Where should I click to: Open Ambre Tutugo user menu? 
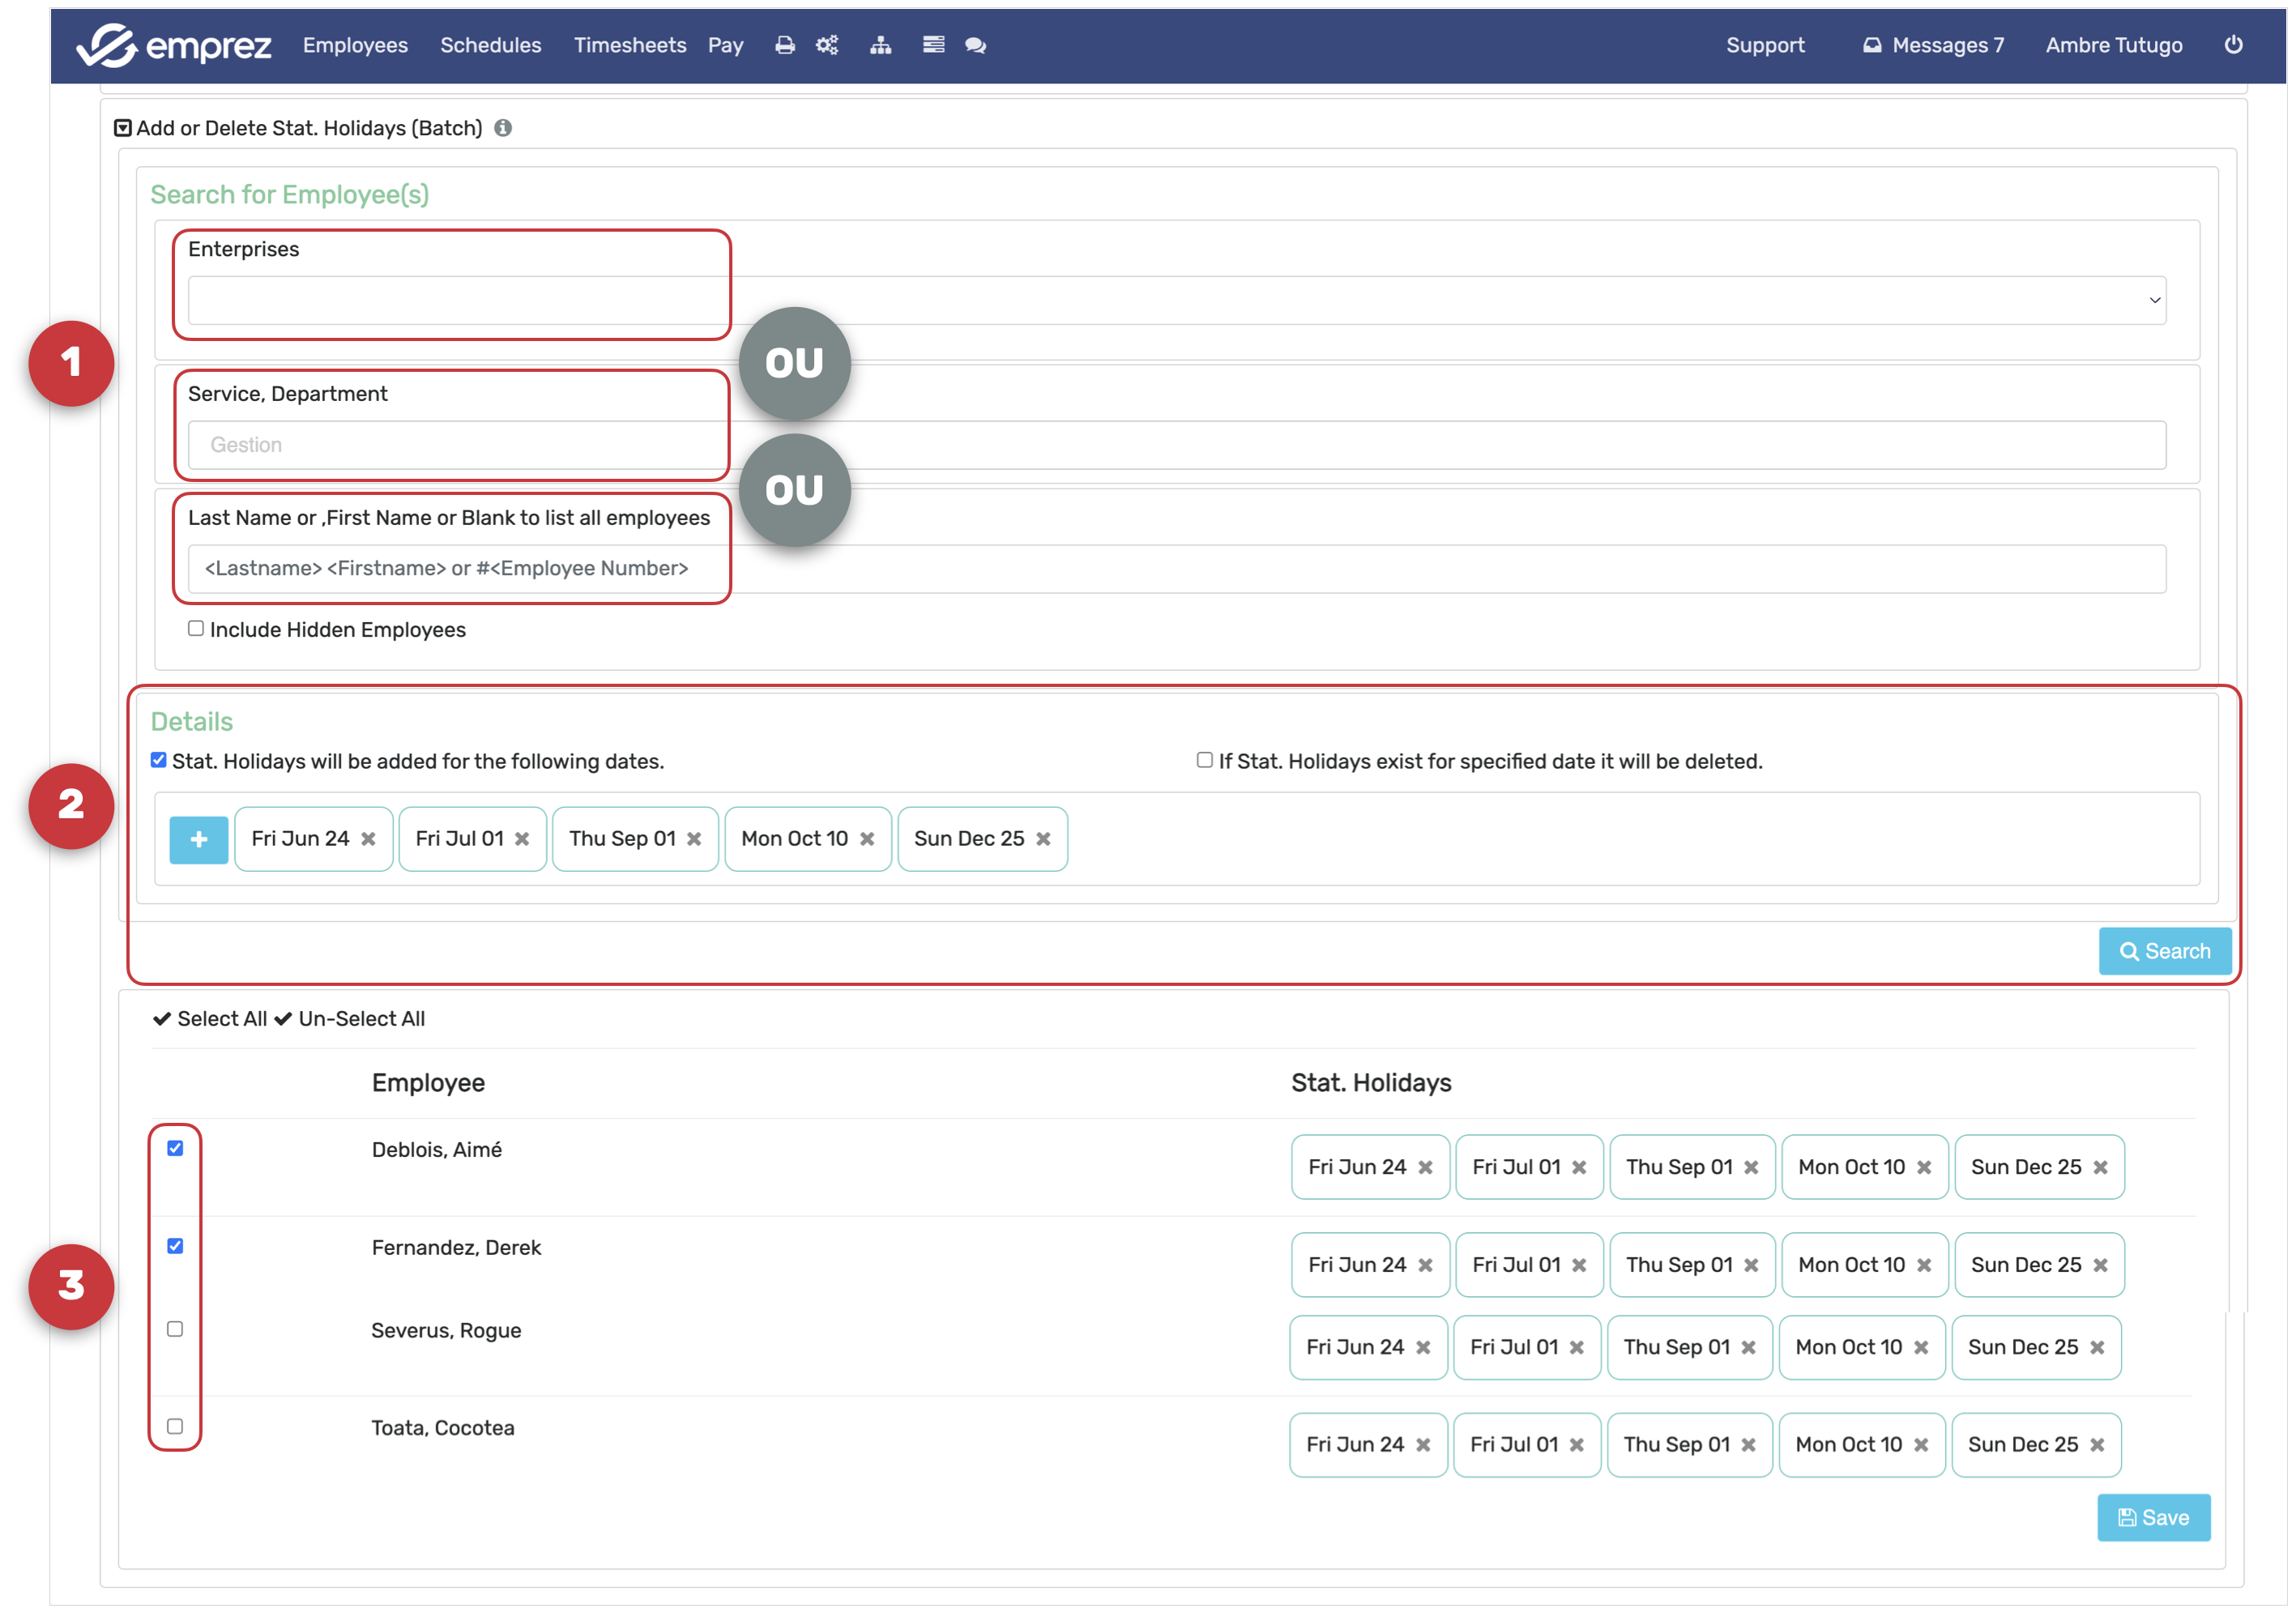(2113, 45)
